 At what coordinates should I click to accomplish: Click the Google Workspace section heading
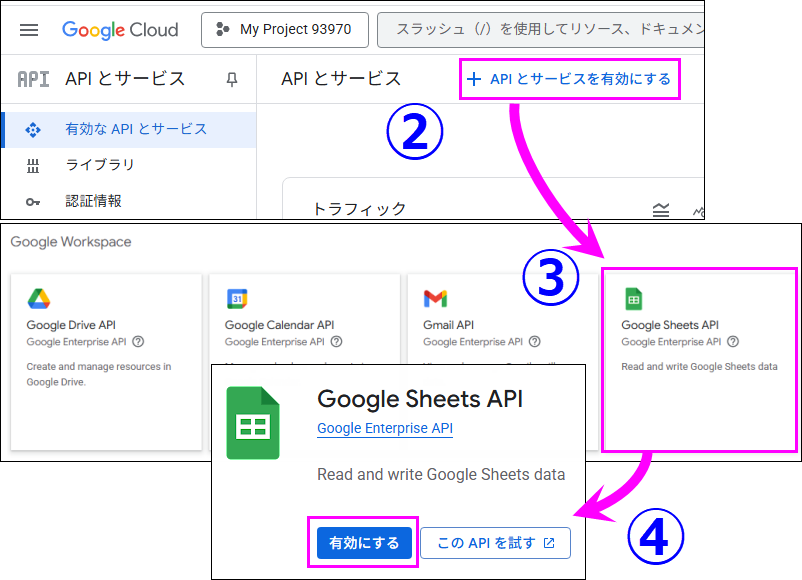tap(71, 242)
